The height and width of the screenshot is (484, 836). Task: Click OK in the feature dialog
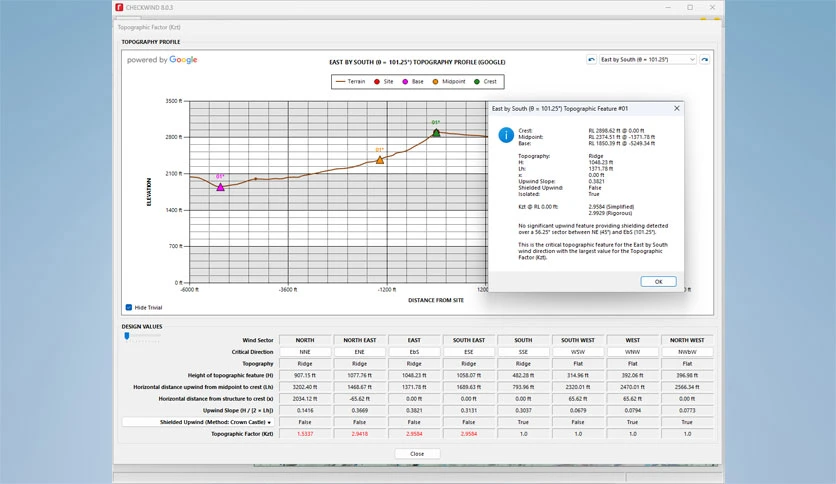point(658,281)
